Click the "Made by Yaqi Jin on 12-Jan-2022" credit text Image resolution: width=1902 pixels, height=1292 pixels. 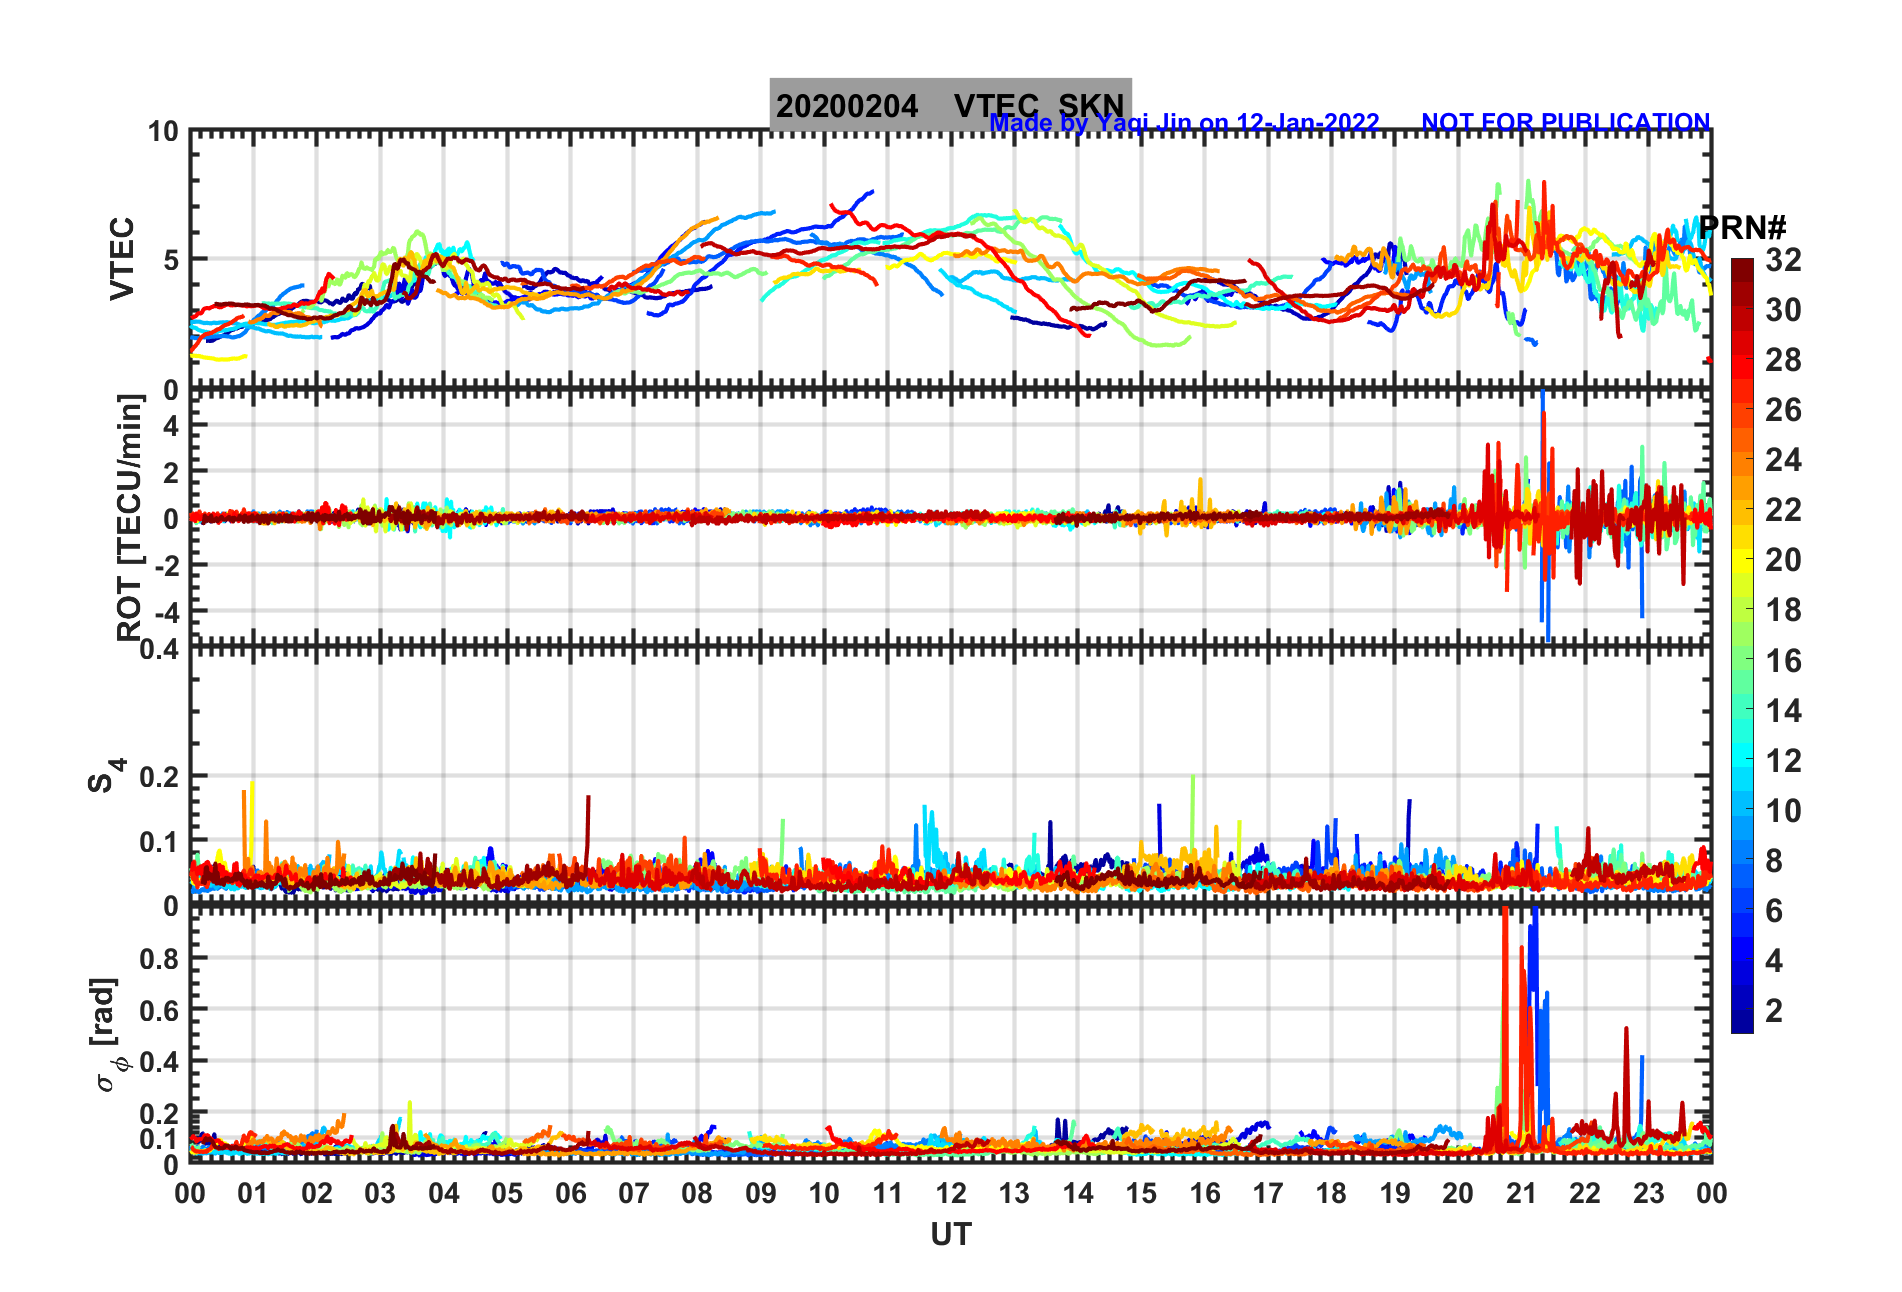tap(1184, 123)
